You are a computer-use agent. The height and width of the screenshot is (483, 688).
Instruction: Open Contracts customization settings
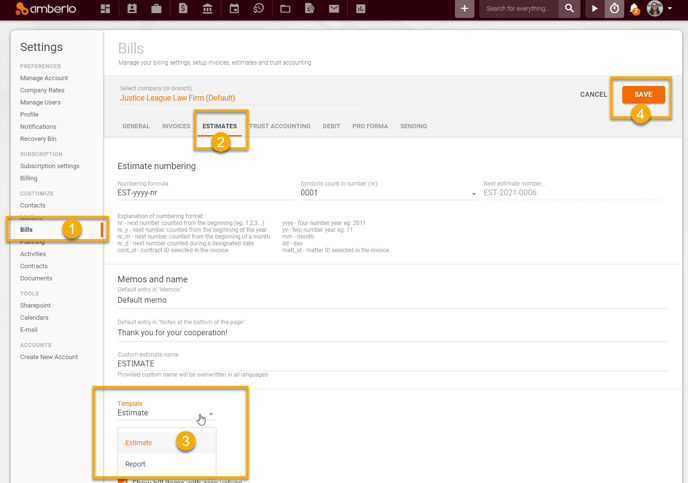pyautogui.click(x=34, y=266)
